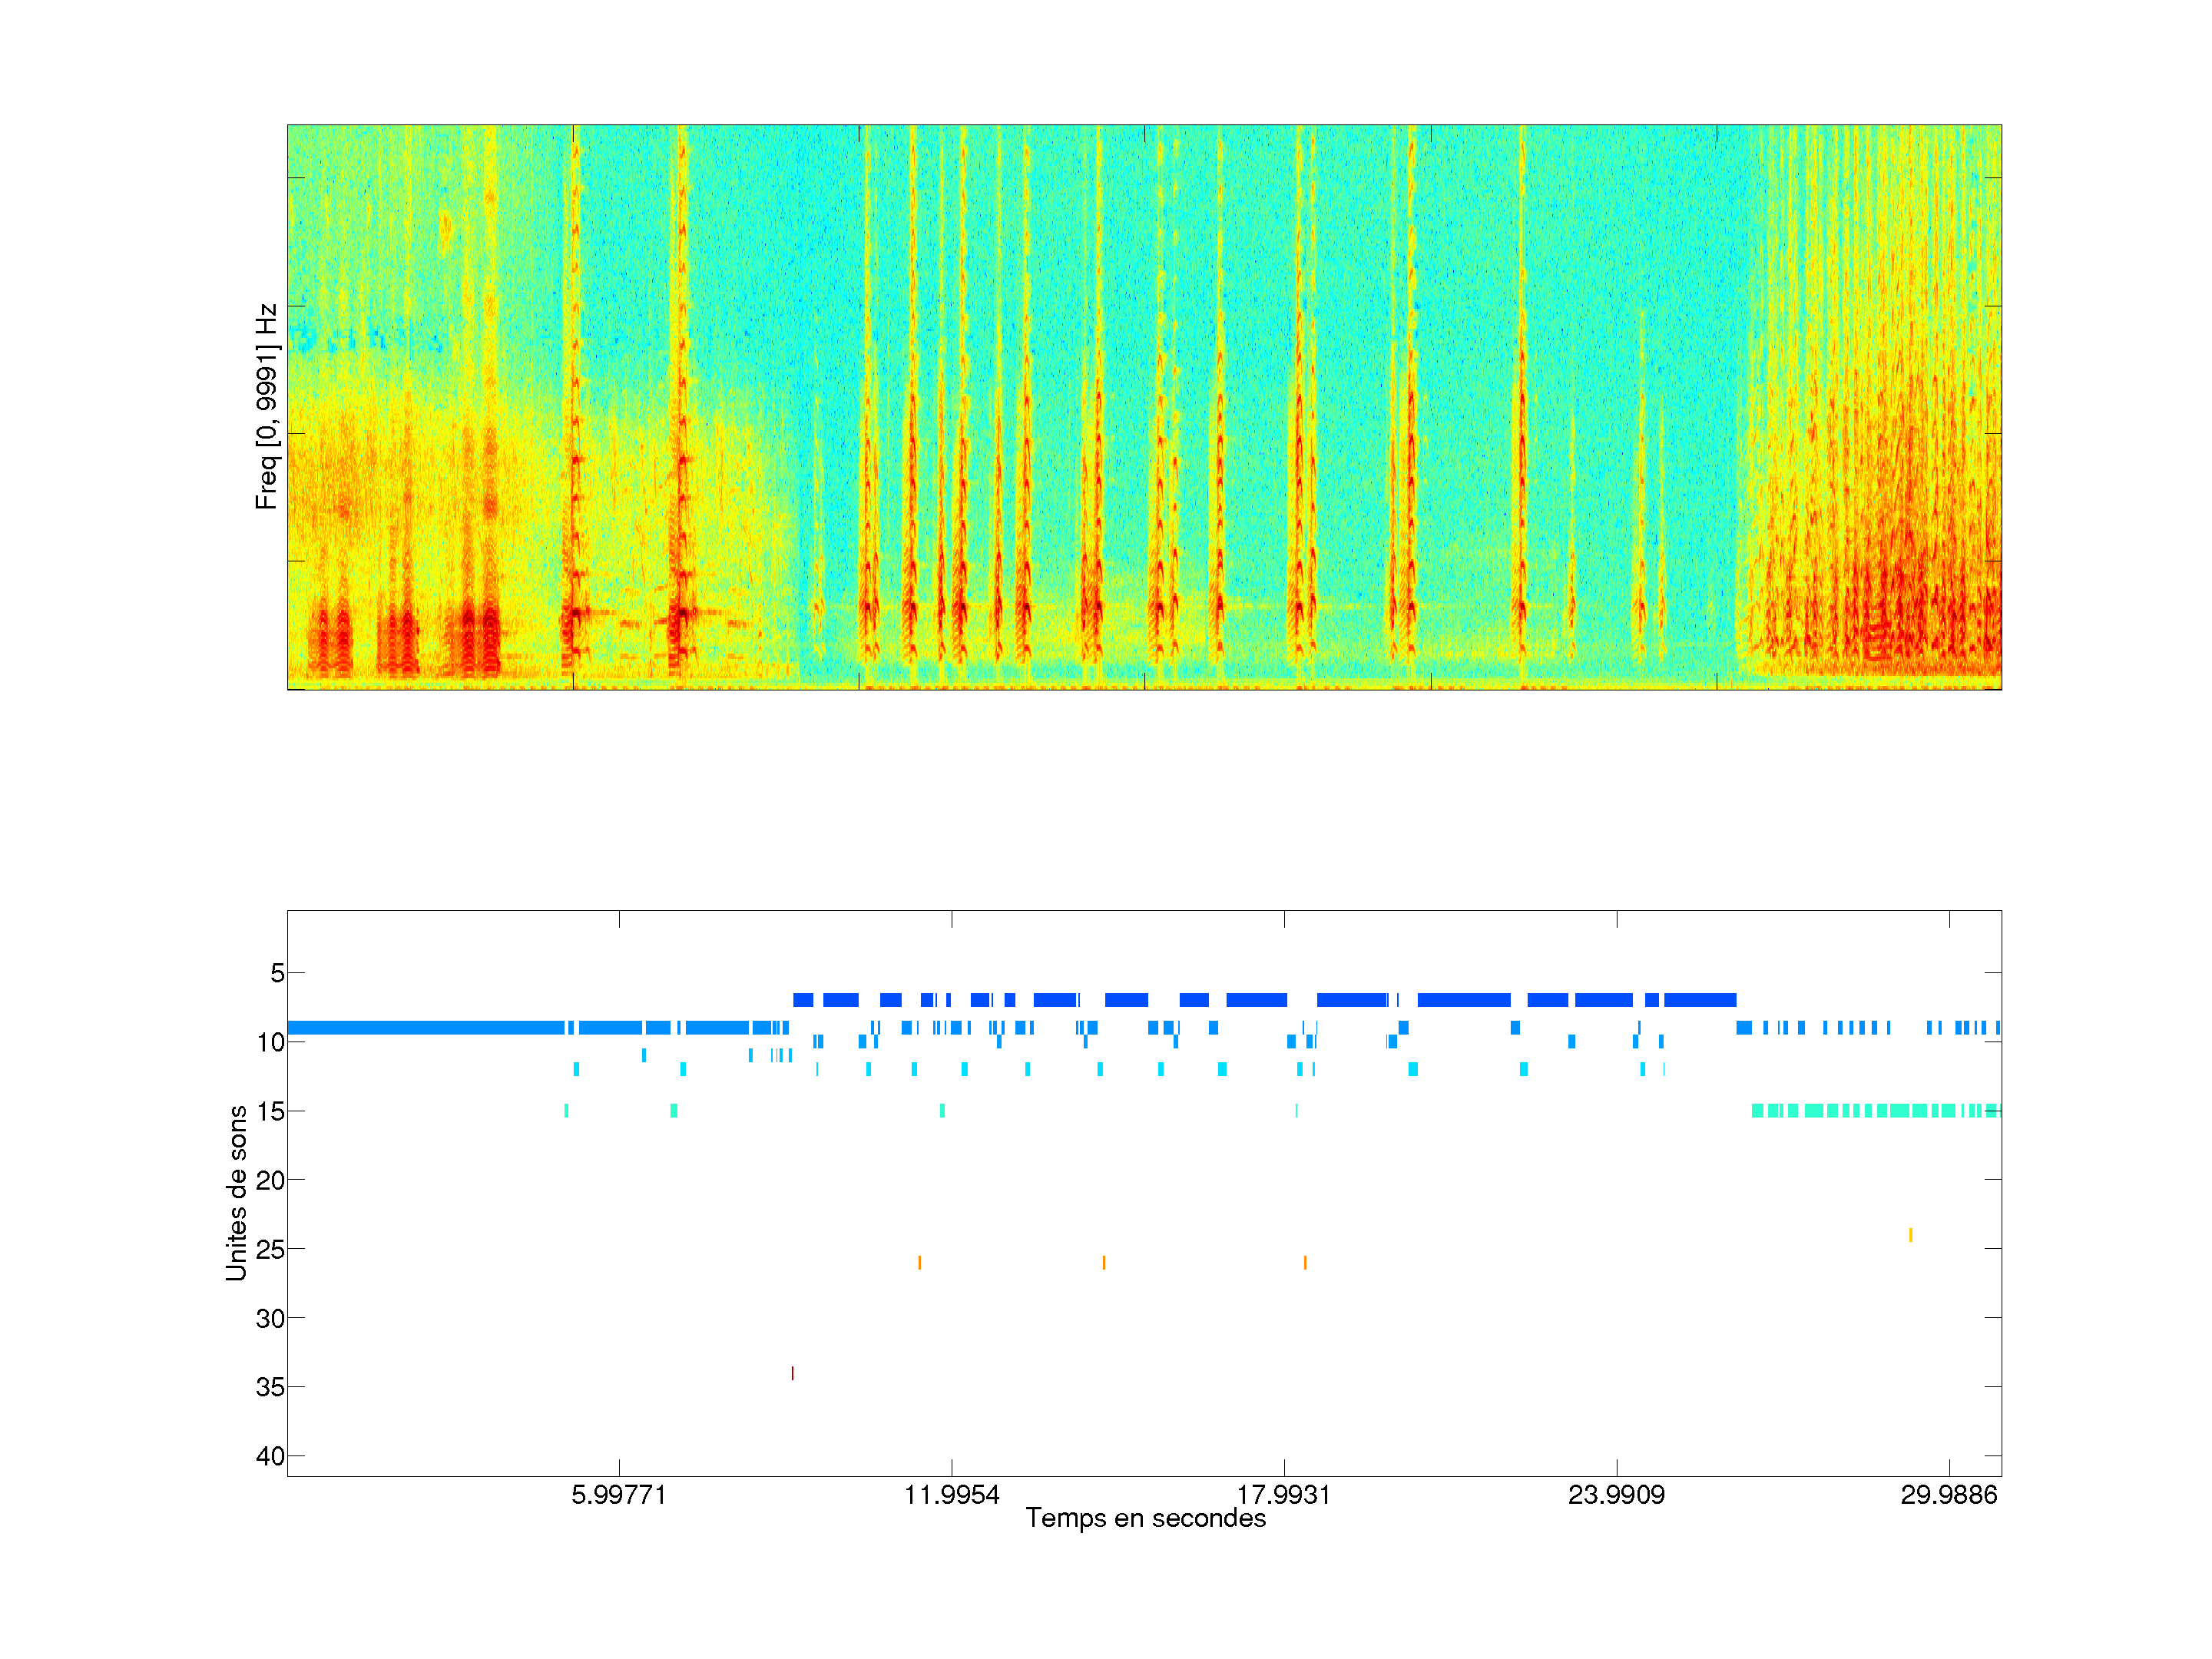2212x1659 pixels.
Task: Click the long continuous light-blue bar at unit 9
Action: click(425, 1027)
